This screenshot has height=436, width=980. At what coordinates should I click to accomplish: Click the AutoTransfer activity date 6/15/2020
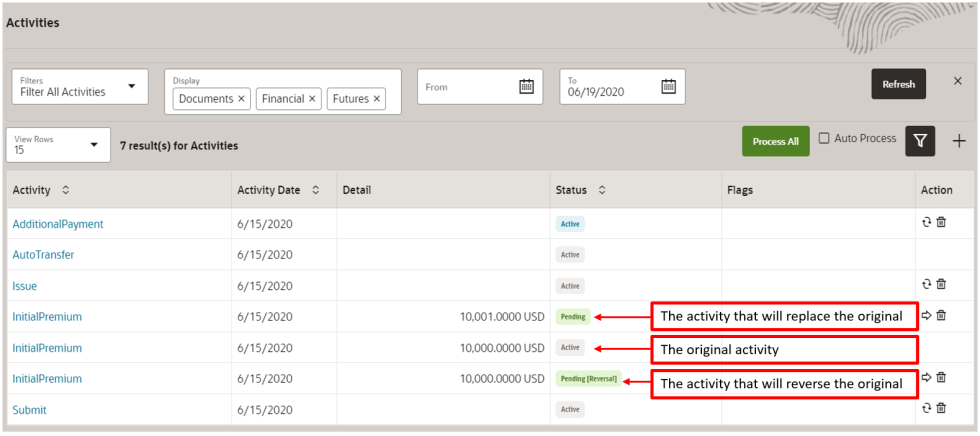(x=265, y=255)
